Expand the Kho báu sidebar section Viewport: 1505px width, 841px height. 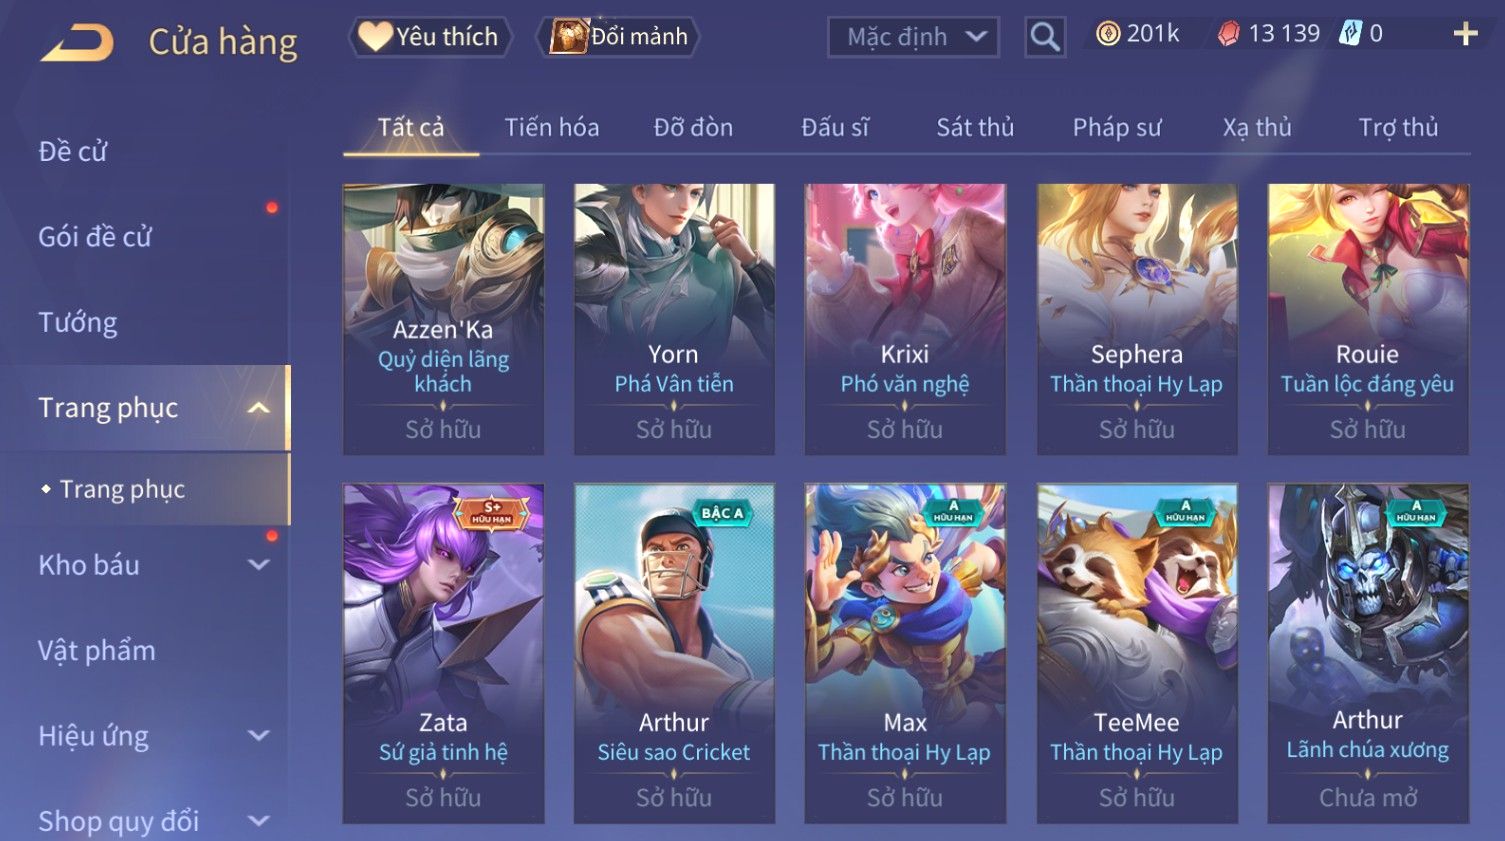click(x=258, y=565)
